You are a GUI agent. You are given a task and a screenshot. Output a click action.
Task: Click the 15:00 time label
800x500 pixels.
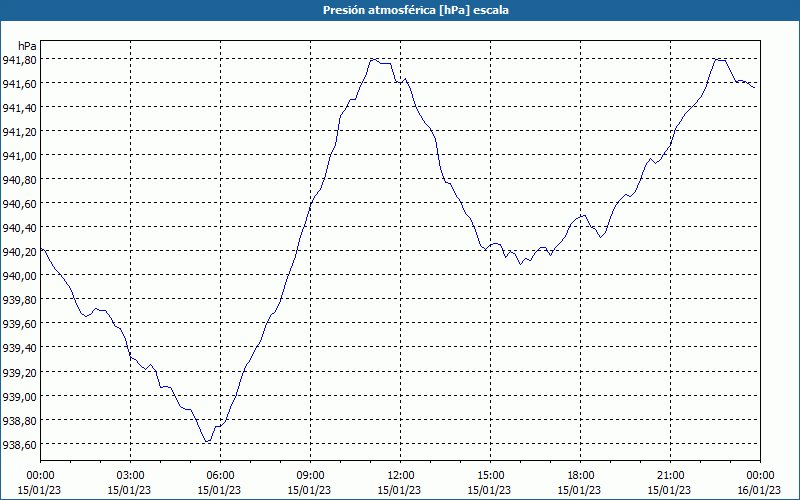490,476
